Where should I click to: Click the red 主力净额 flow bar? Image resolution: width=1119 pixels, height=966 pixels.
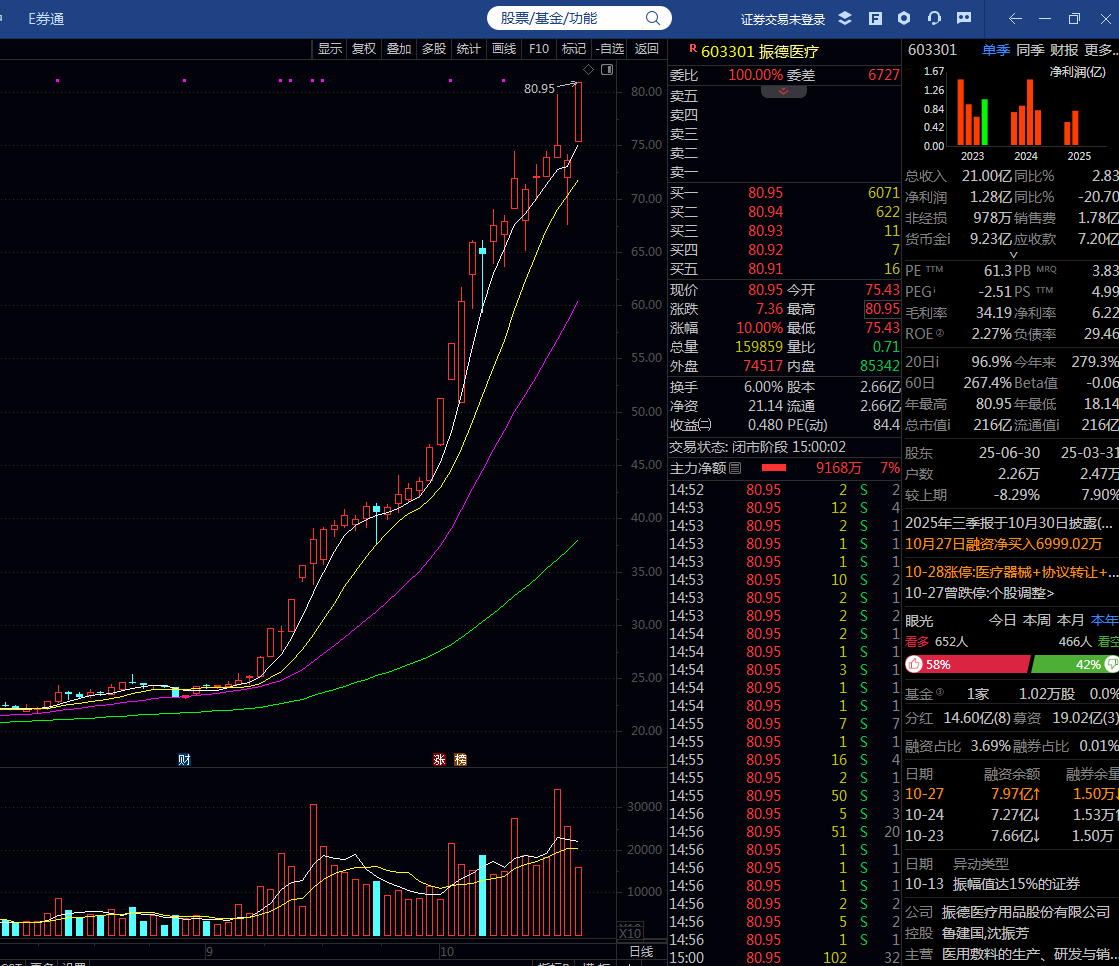[x=774, y=468]
